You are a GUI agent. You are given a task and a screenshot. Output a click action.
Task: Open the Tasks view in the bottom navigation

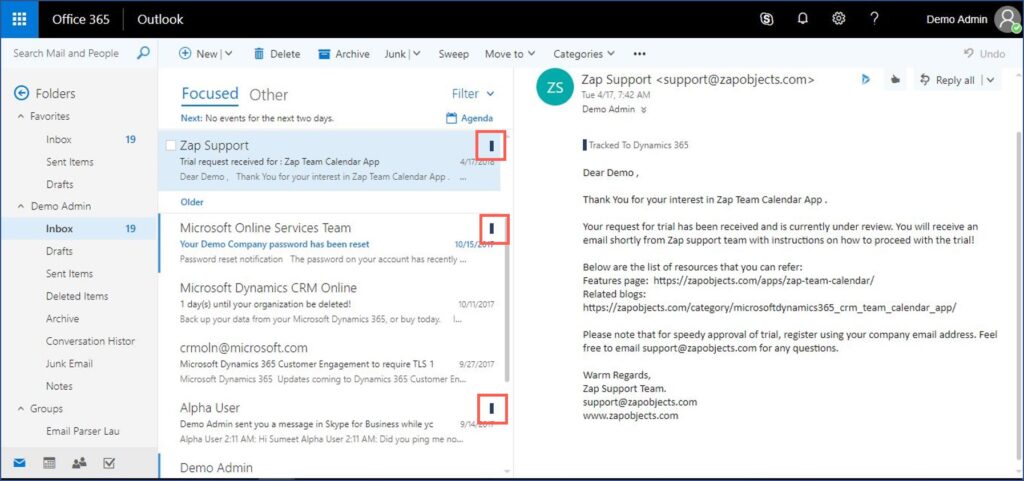pyautogui.click(x=109, y=463)
